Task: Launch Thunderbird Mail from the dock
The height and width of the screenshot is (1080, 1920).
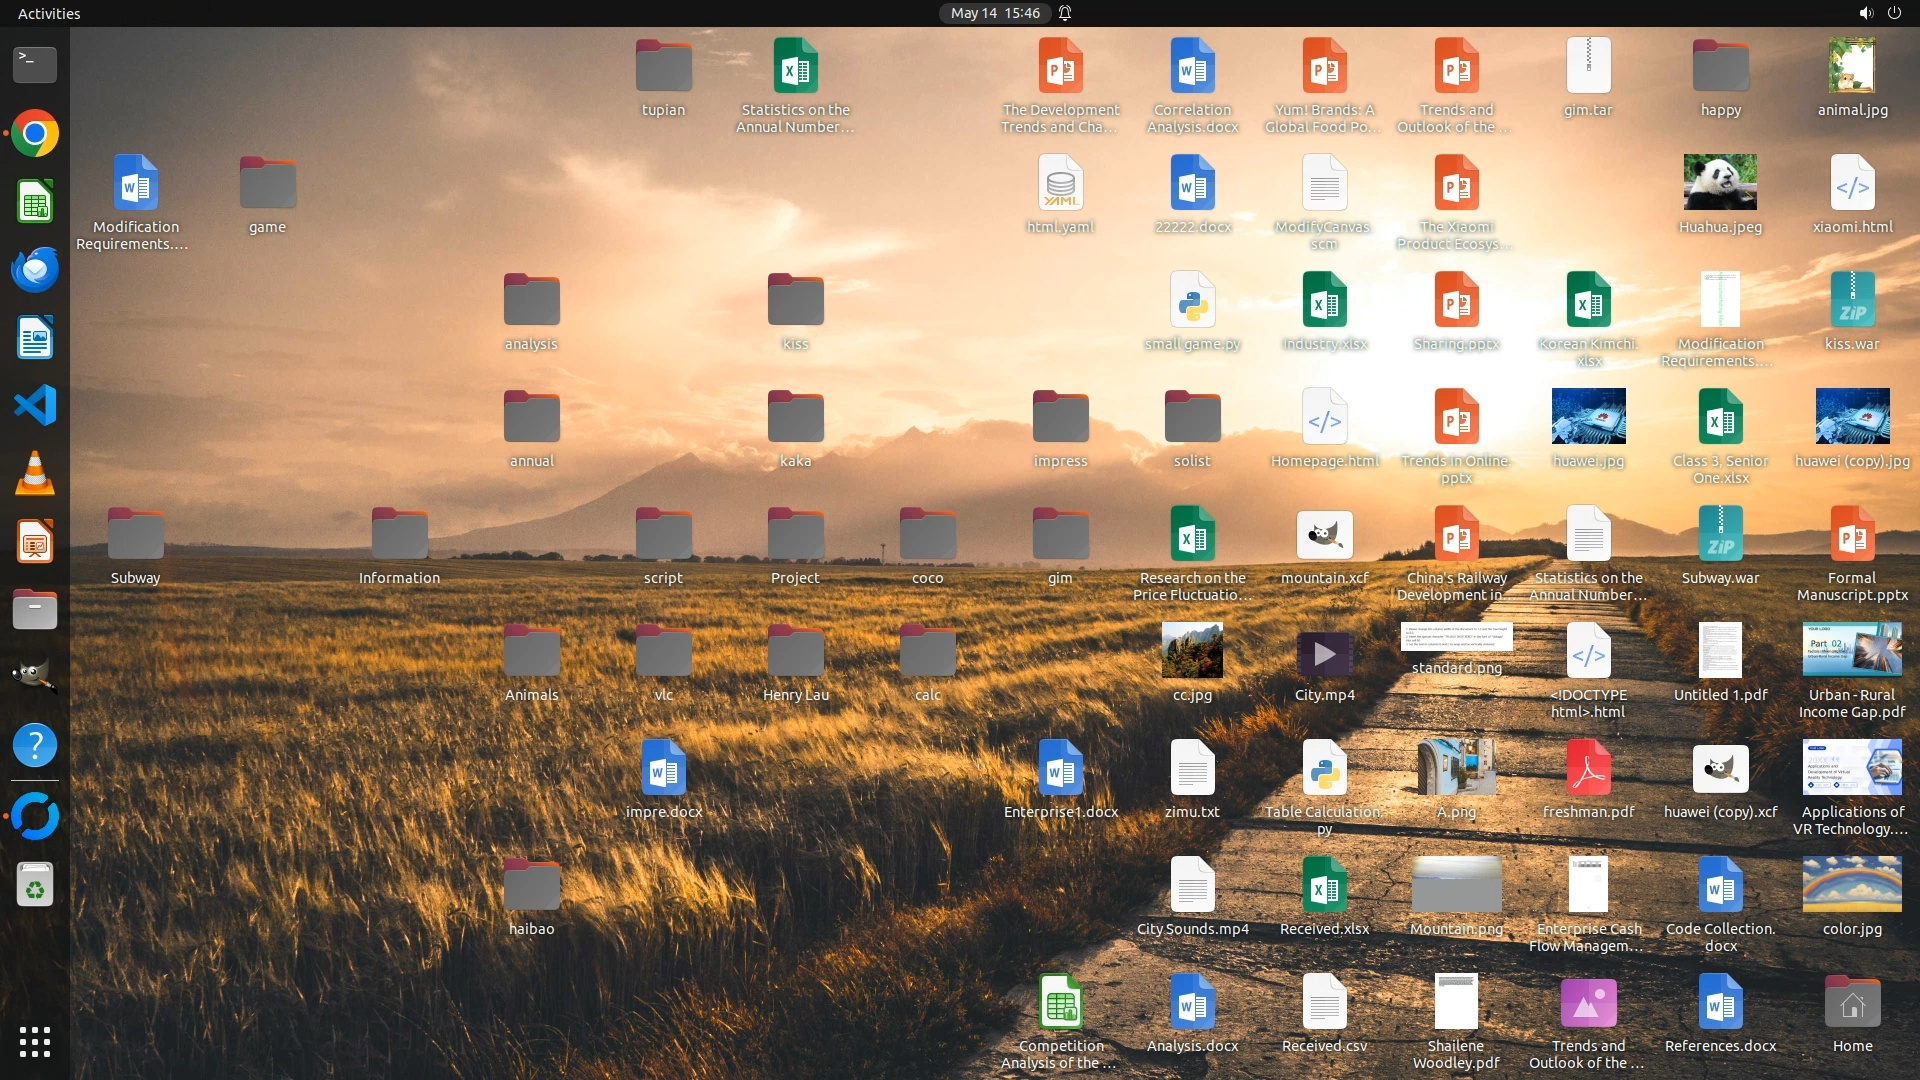Action: click(x=35, y=270)
